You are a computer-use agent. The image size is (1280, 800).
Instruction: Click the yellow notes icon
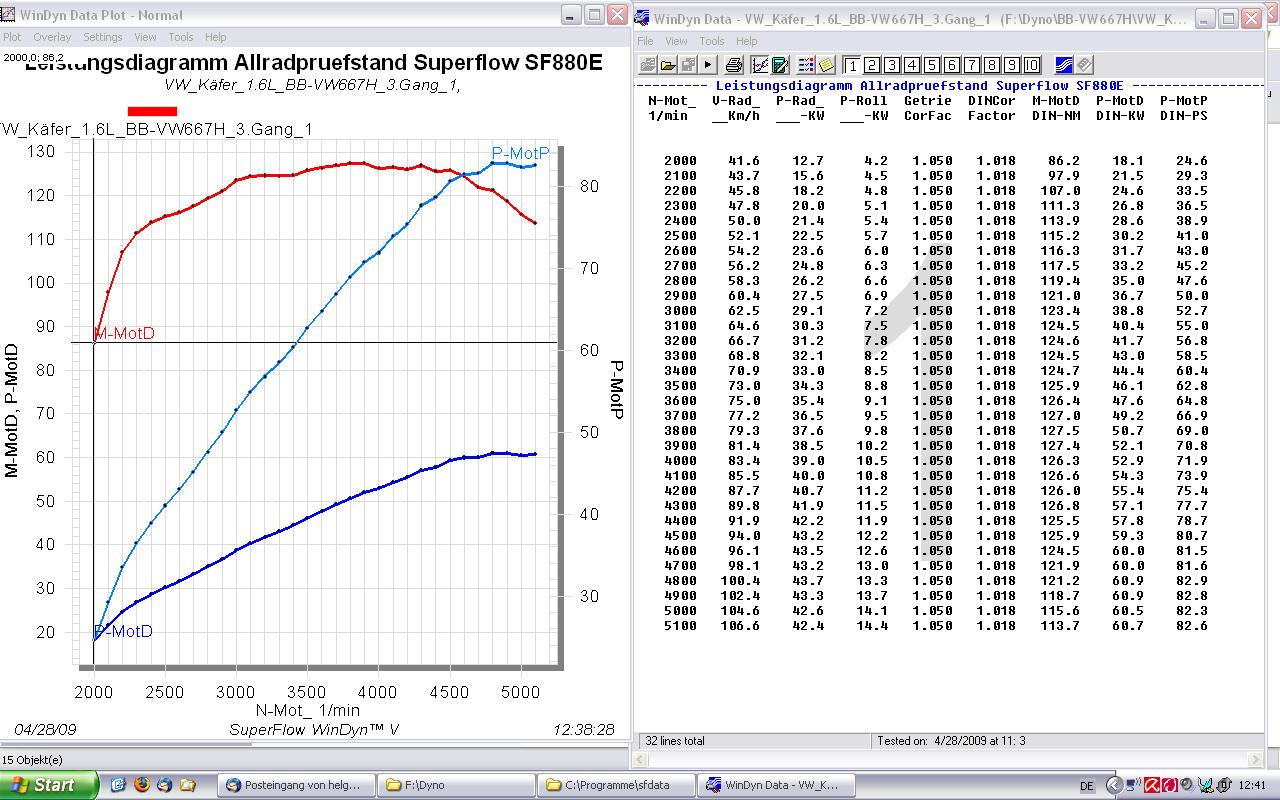826,65
